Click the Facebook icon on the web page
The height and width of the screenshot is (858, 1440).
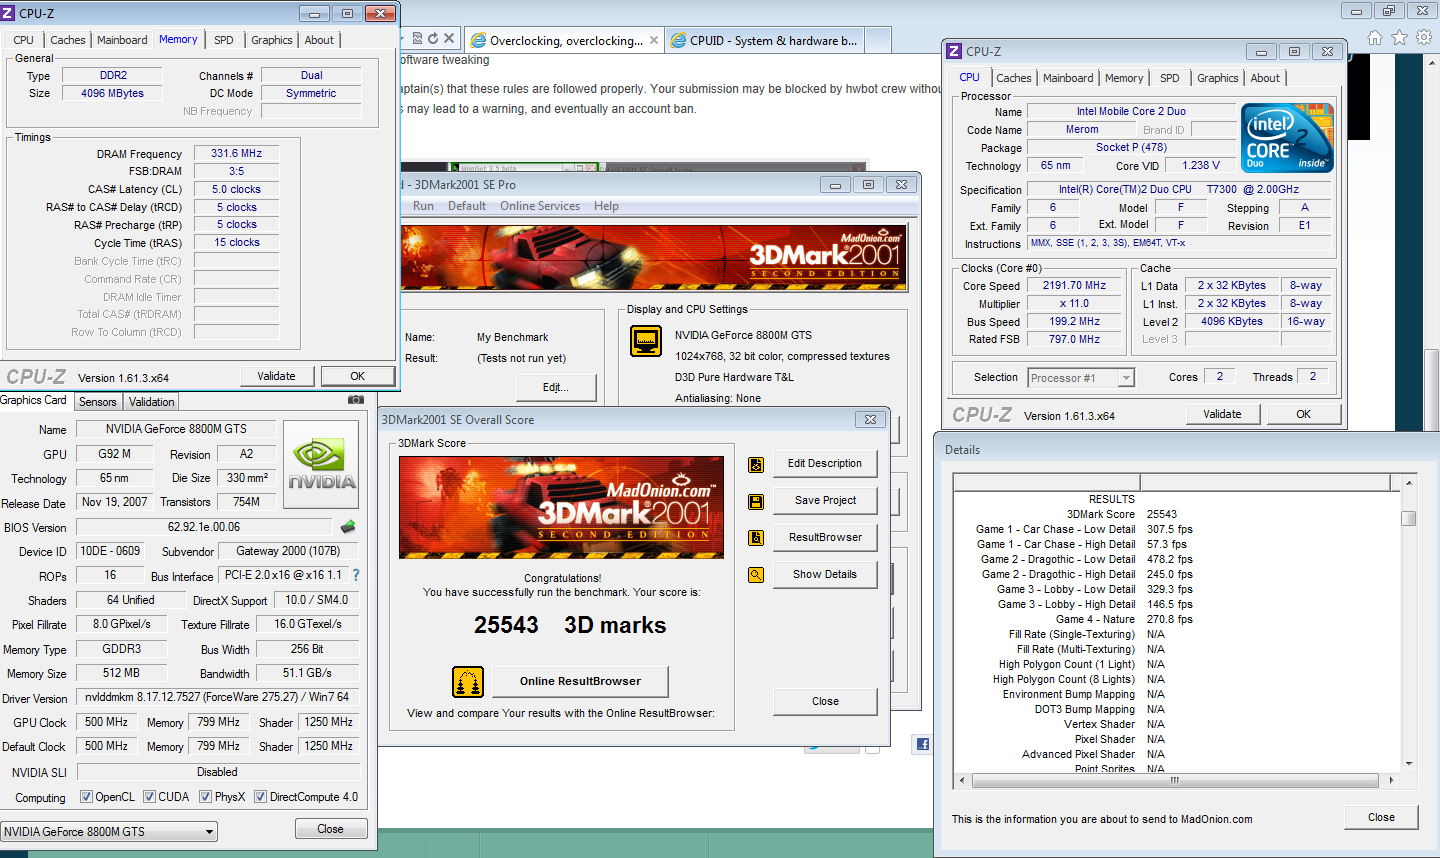point(922,743)
